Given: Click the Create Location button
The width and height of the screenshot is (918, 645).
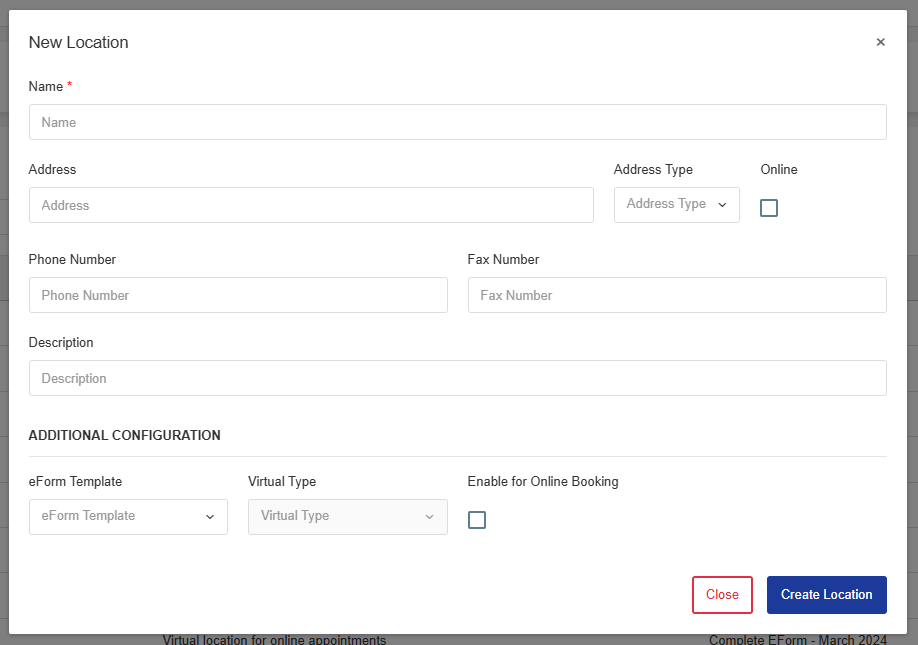Looking at the screenshot, I should 827,595.
